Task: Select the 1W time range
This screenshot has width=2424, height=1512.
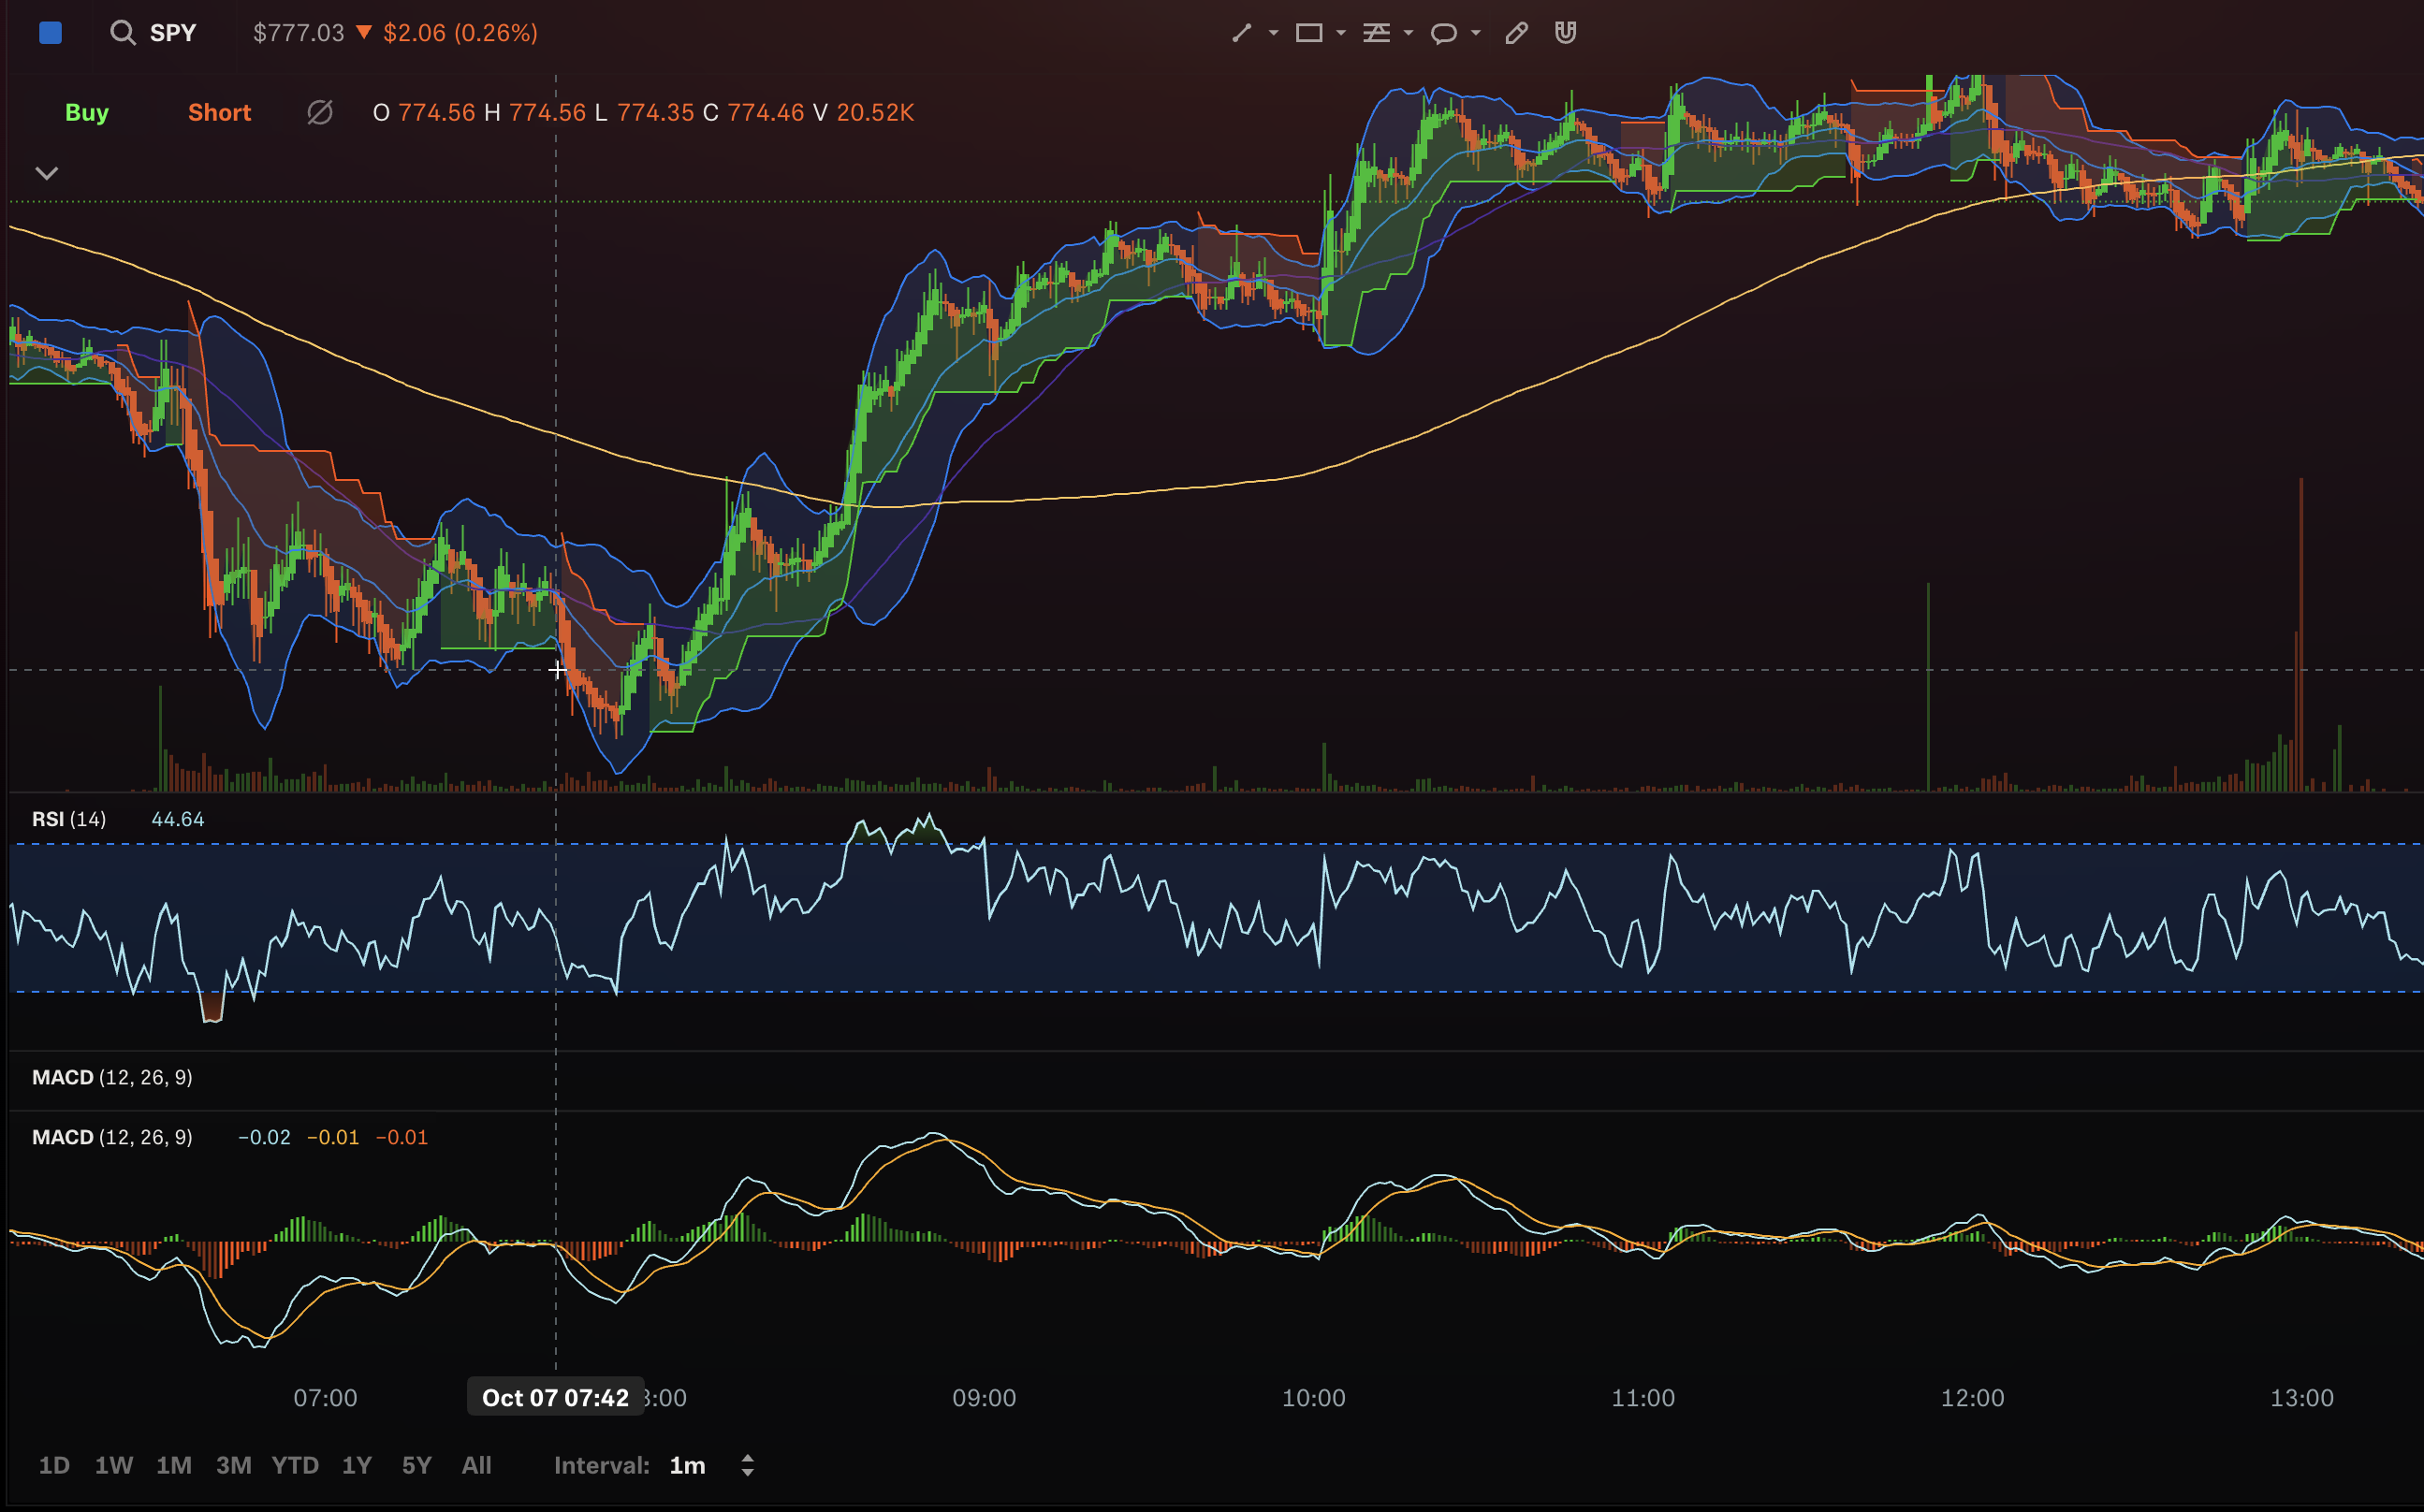Action: click(114, 1465)
